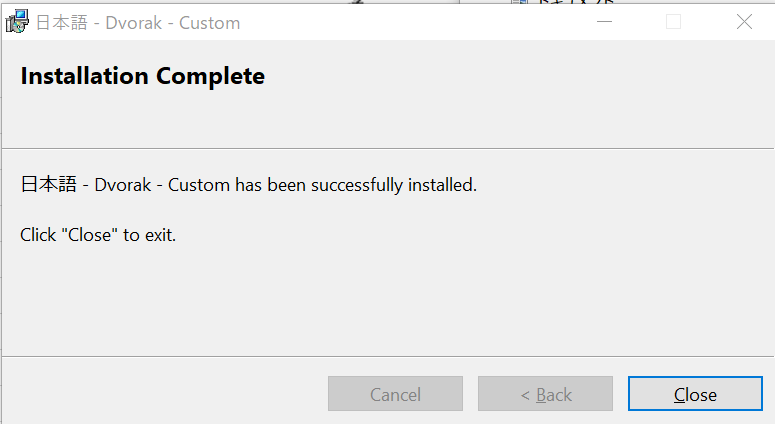
Task: Click the 日本語 characters in the body message
Action: [48, 184]
